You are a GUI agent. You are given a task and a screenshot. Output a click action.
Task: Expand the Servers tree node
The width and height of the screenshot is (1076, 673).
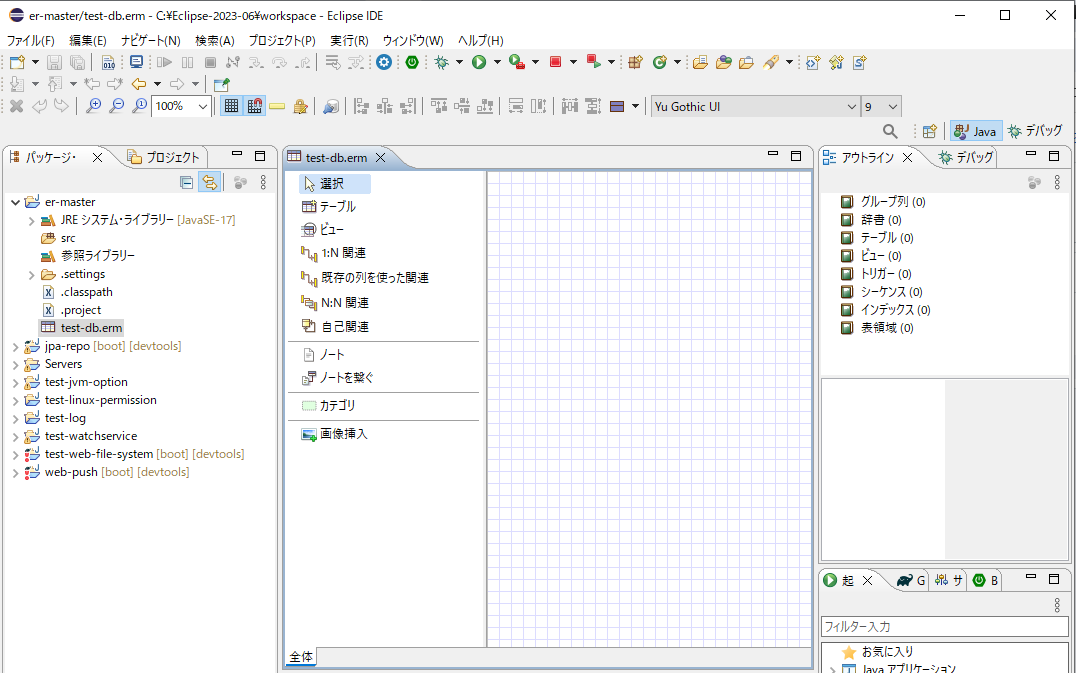[14, 363]
